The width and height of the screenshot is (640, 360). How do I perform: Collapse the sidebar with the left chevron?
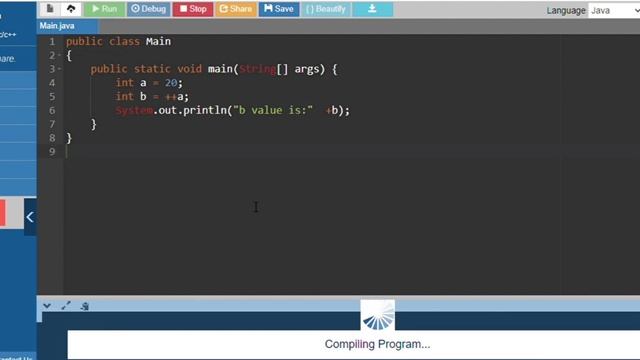(30, 217)
